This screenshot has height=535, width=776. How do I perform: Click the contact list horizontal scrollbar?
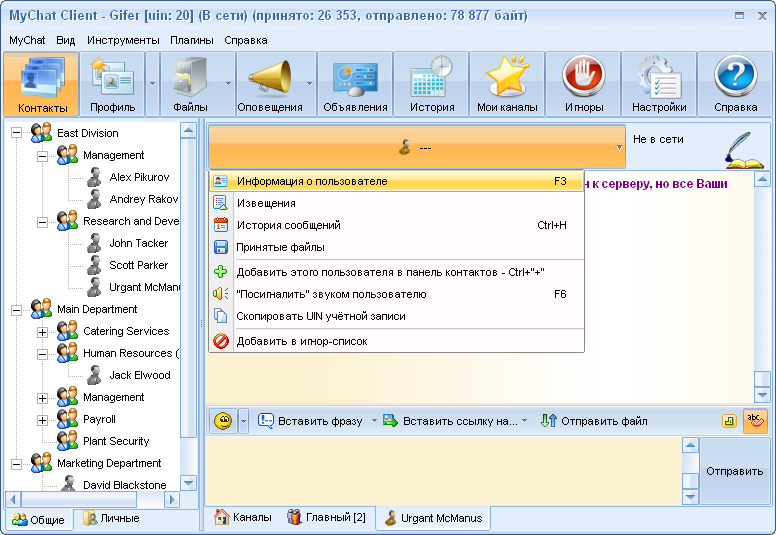pos(94,499)
